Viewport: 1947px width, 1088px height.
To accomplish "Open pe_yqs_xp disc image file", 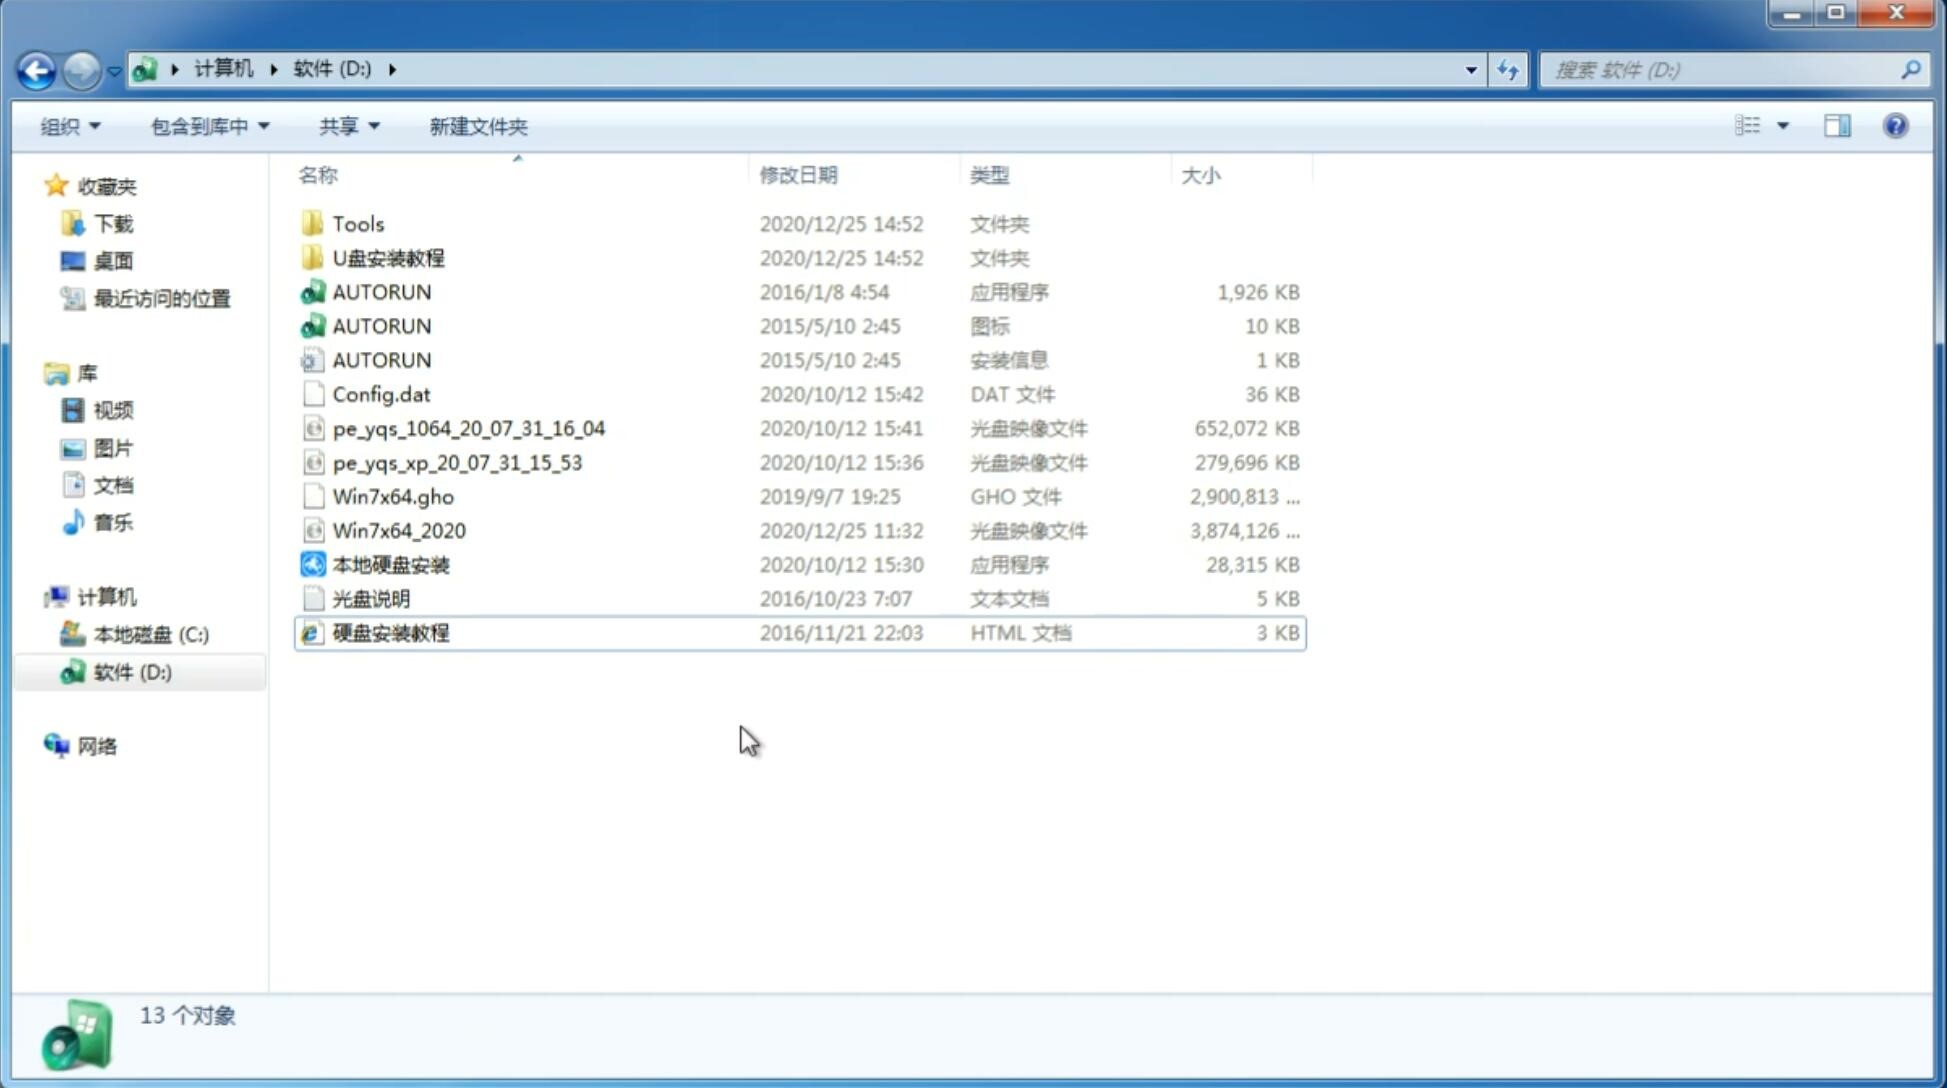I will click(457, 462).
